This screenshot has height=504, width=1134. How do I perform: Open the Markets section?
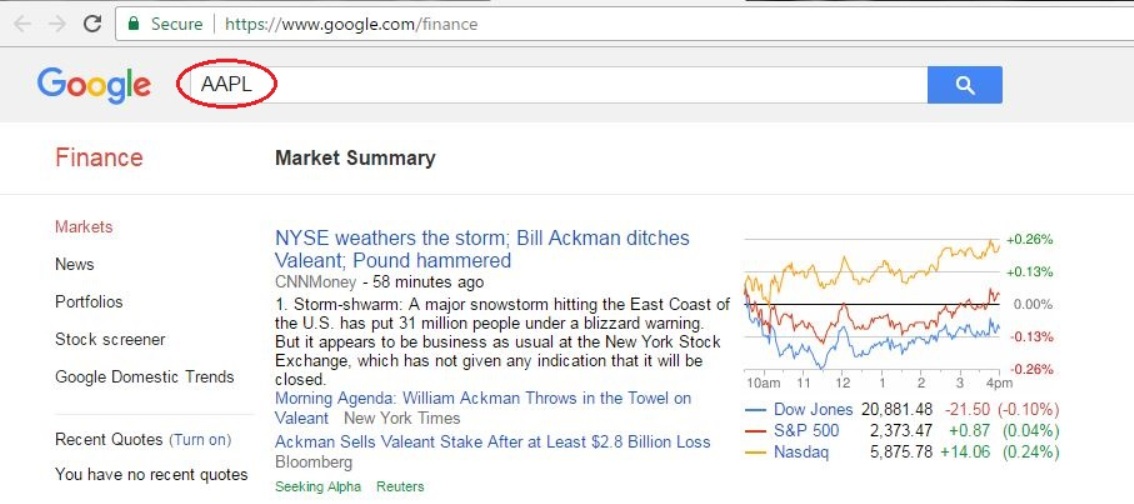coord(84,227)
